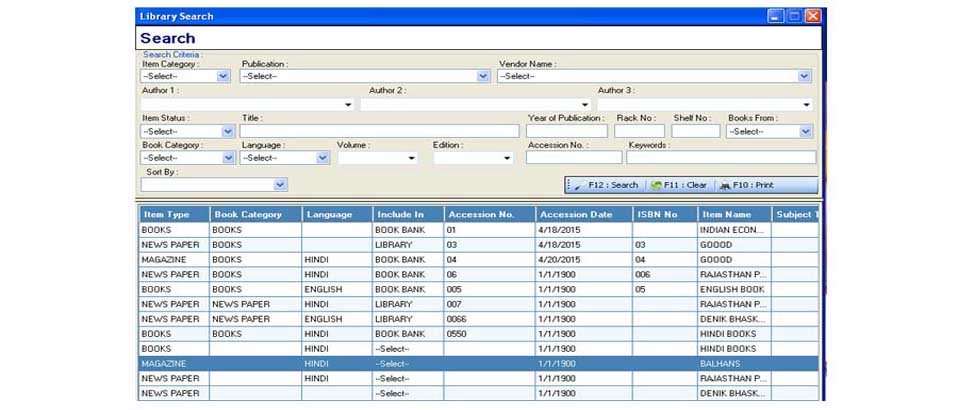Open the Item Status dropdown
The width and height of the screenshot is (958, 410).
coord(227,131)
